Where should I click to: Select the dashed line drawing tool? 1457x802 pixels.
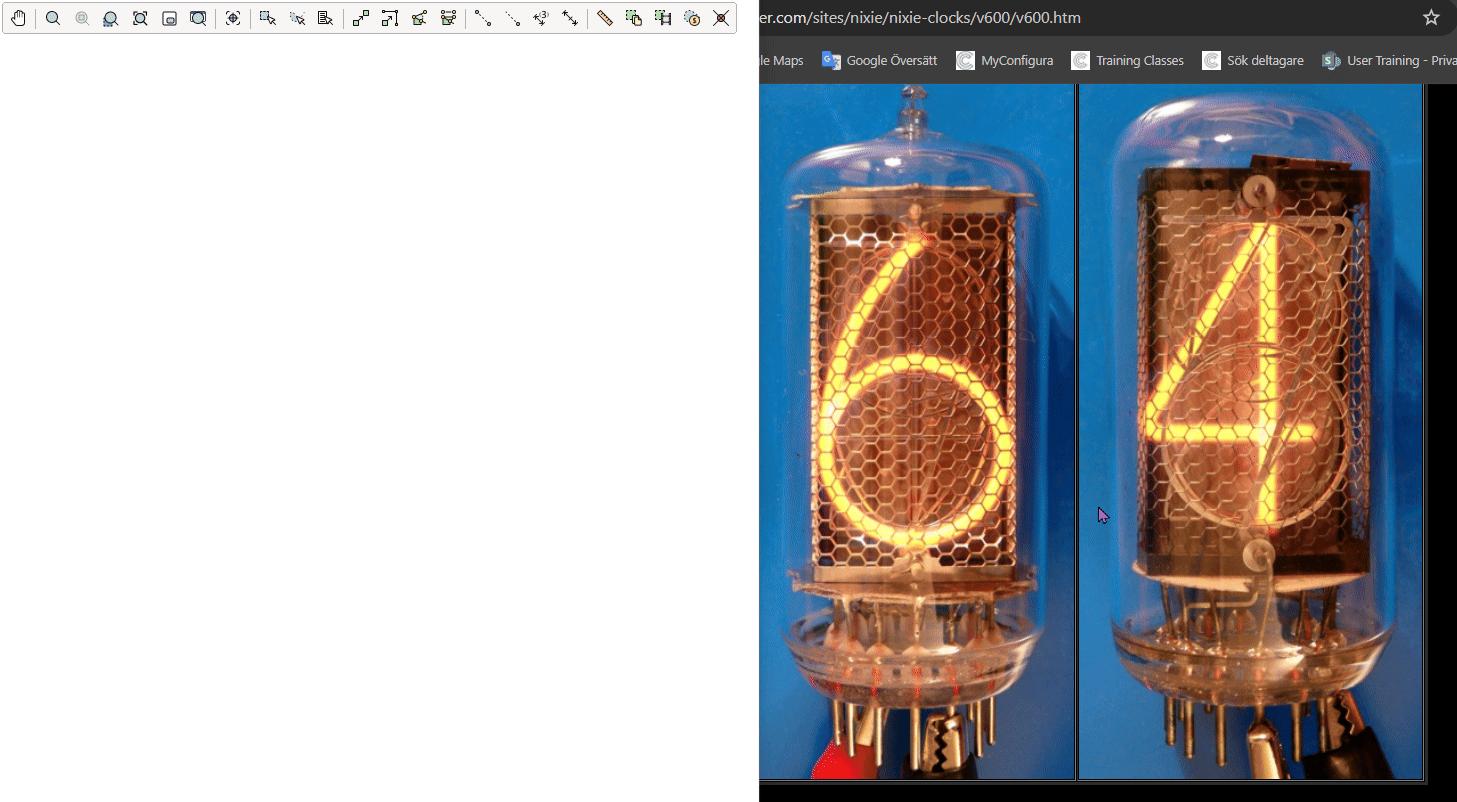(512, 18)
